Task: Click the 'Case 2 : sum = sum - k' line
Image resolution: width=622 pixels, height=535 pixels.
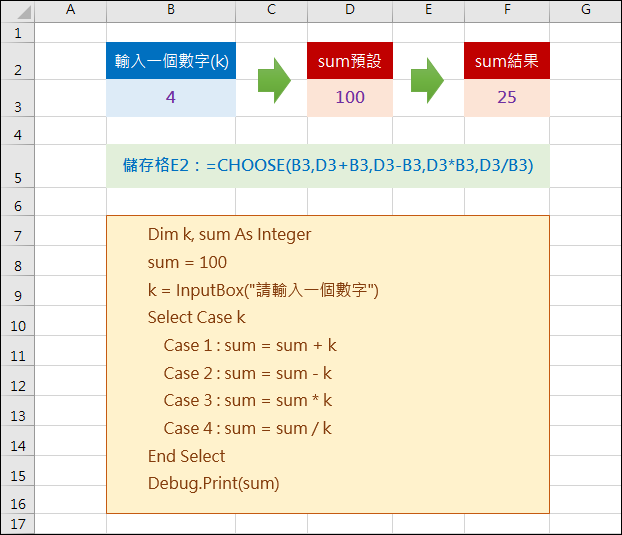Action: pos(248,373)
